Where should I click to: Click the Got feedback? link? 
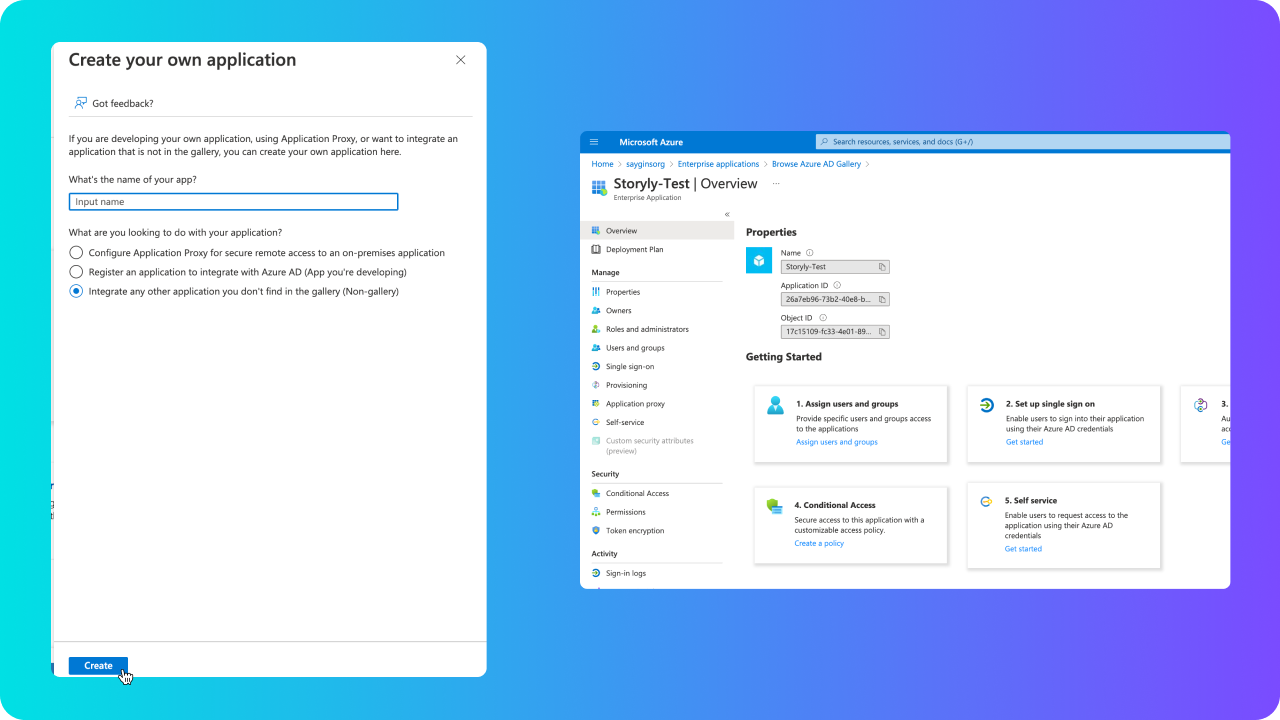coord(123,103)
